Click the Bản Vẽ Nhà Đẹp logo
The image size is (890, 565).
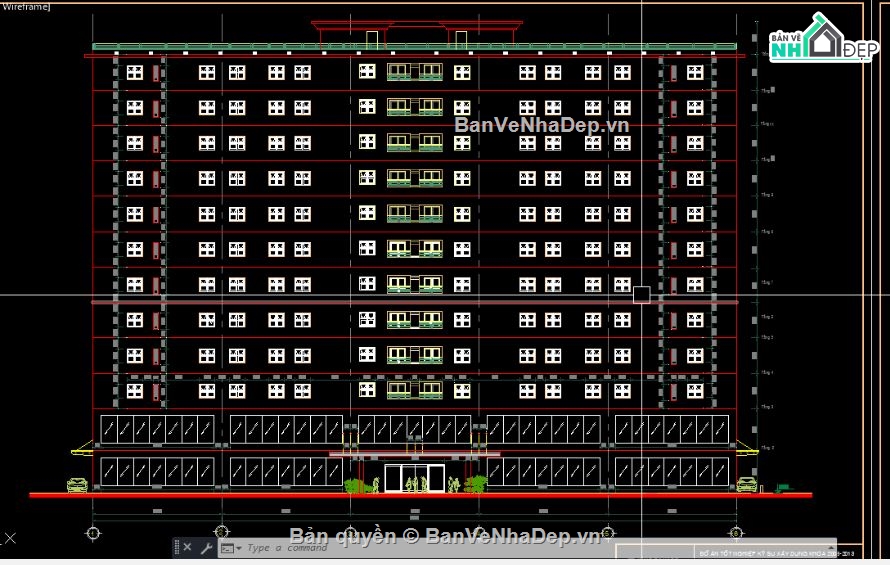tap(822, 40)
